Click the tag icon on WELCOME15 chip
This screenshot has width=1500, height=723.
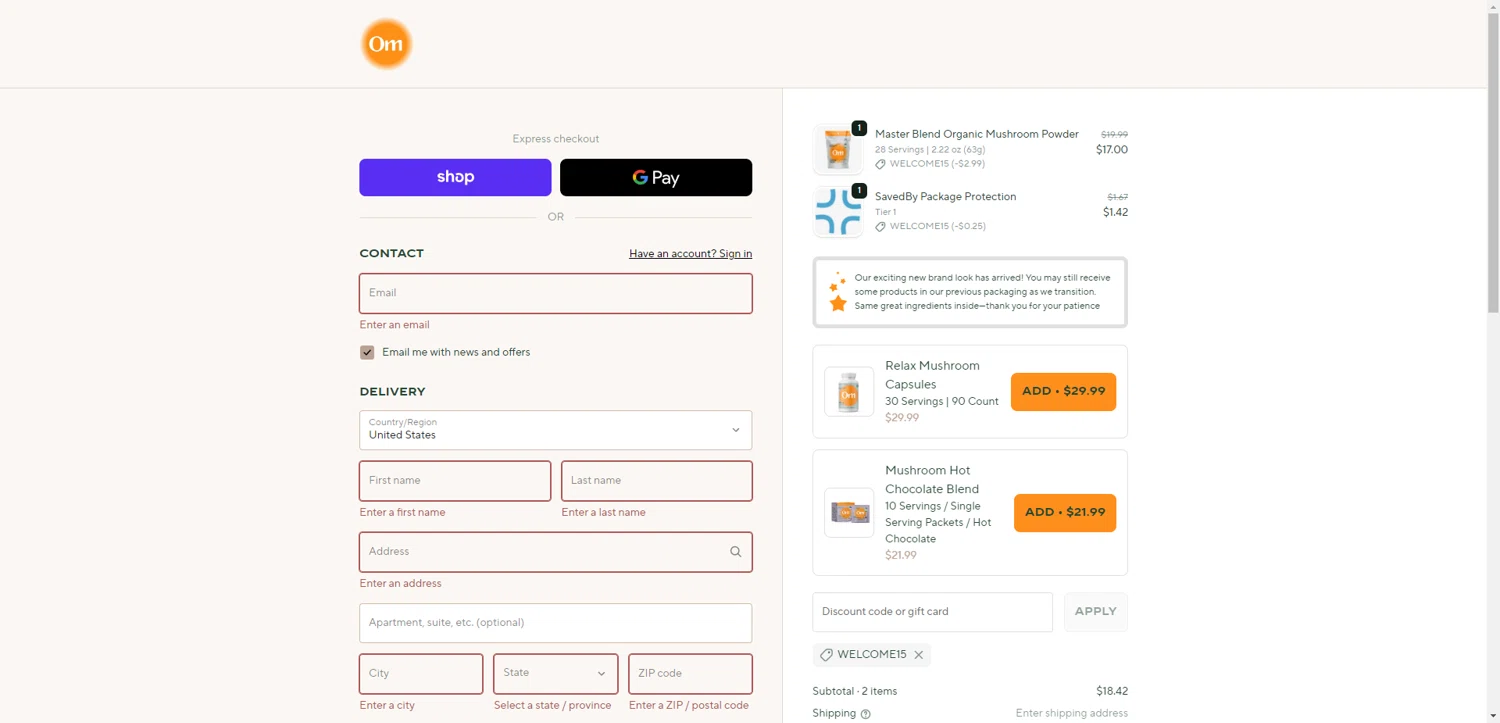826,655
